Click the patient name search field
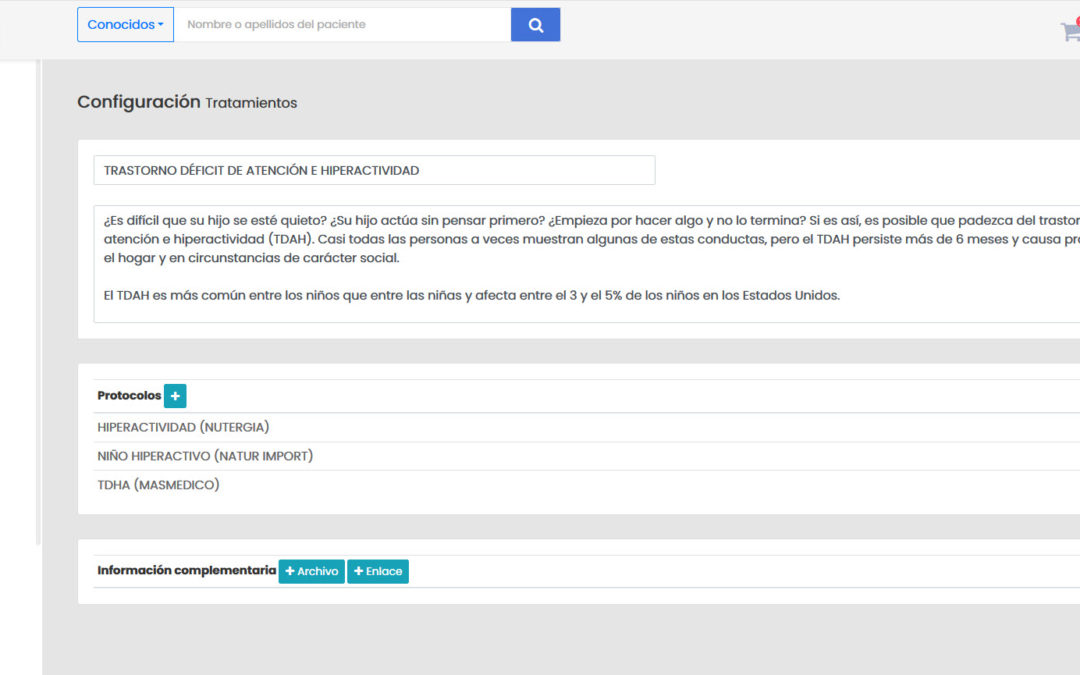The image size is (1080, 675). pos(342,25)
